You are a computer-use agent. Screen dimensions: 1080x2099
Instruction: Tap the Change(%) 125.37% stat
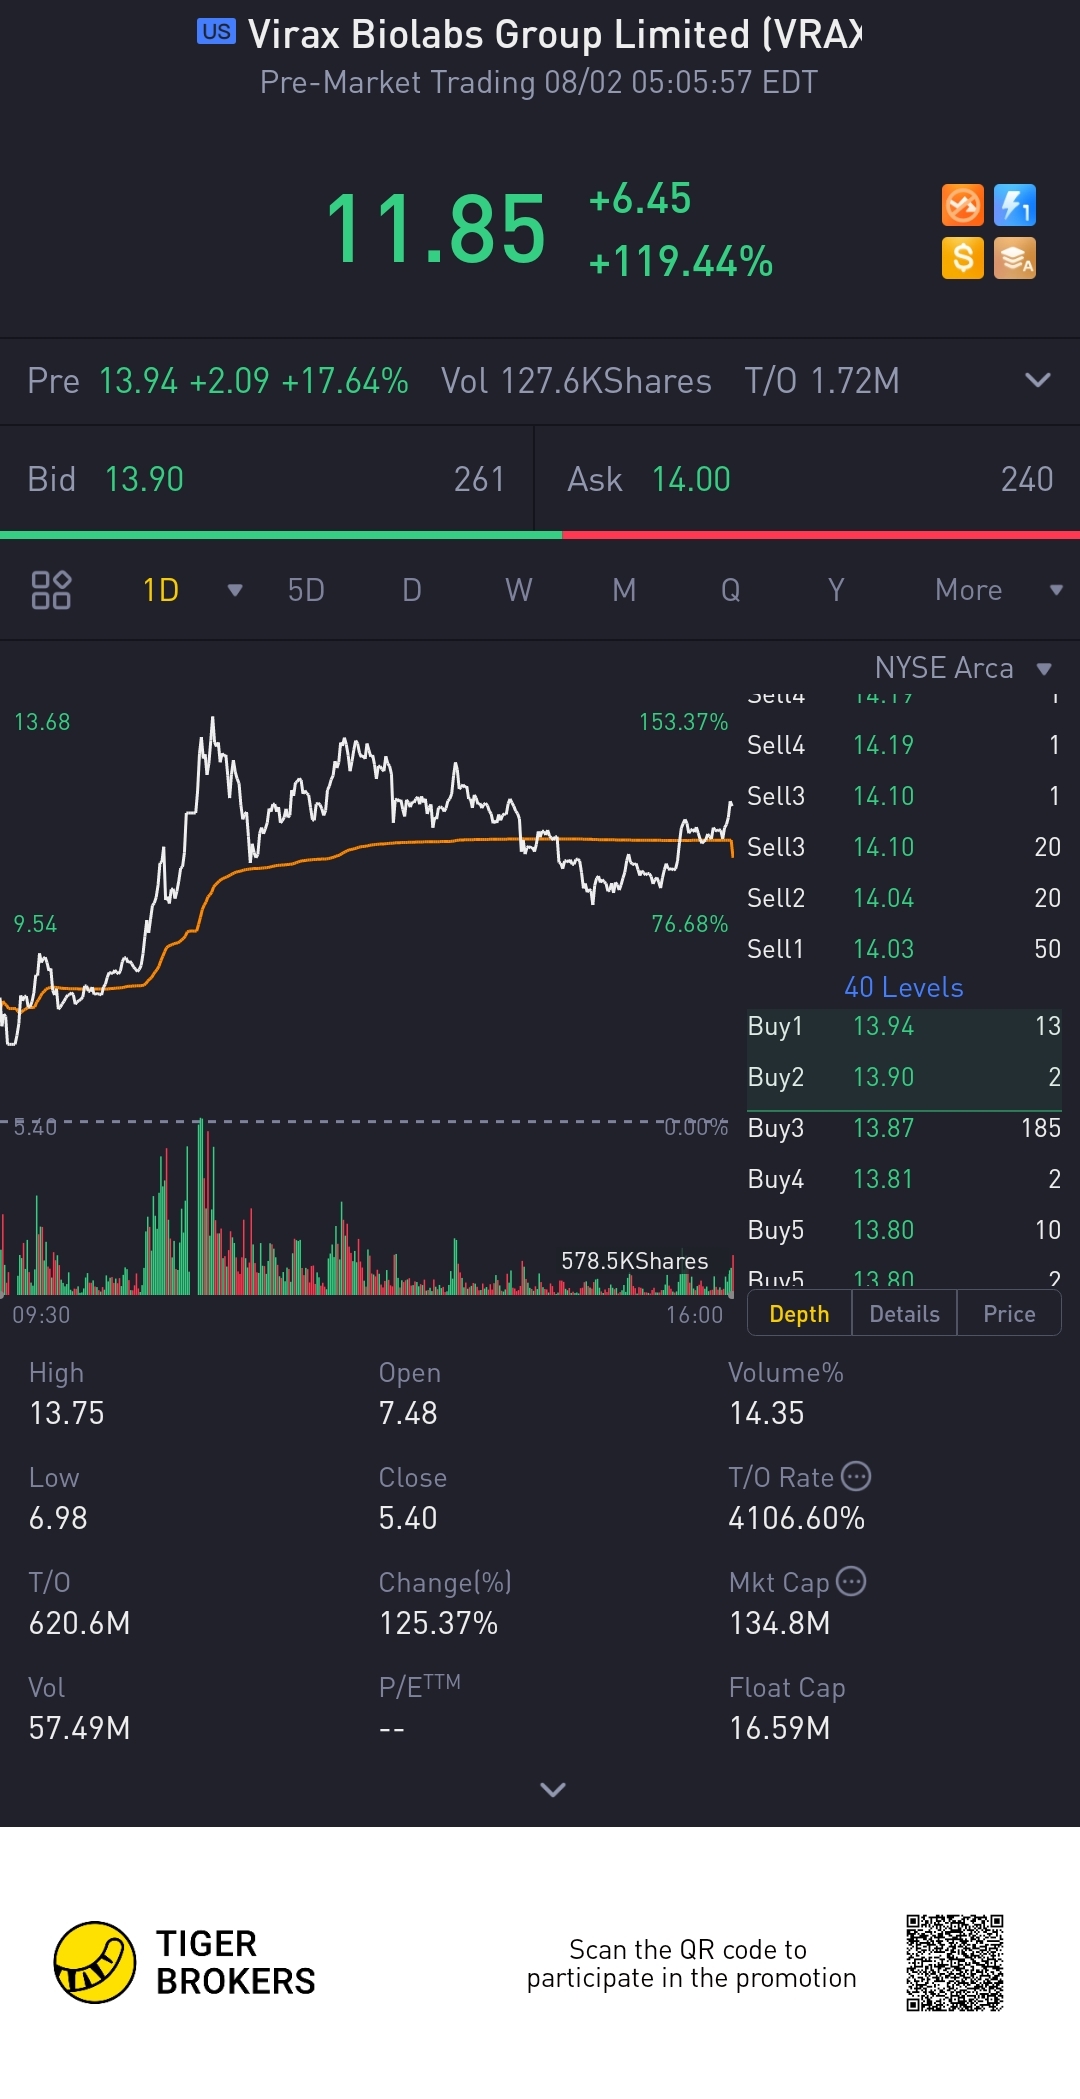445,1604
